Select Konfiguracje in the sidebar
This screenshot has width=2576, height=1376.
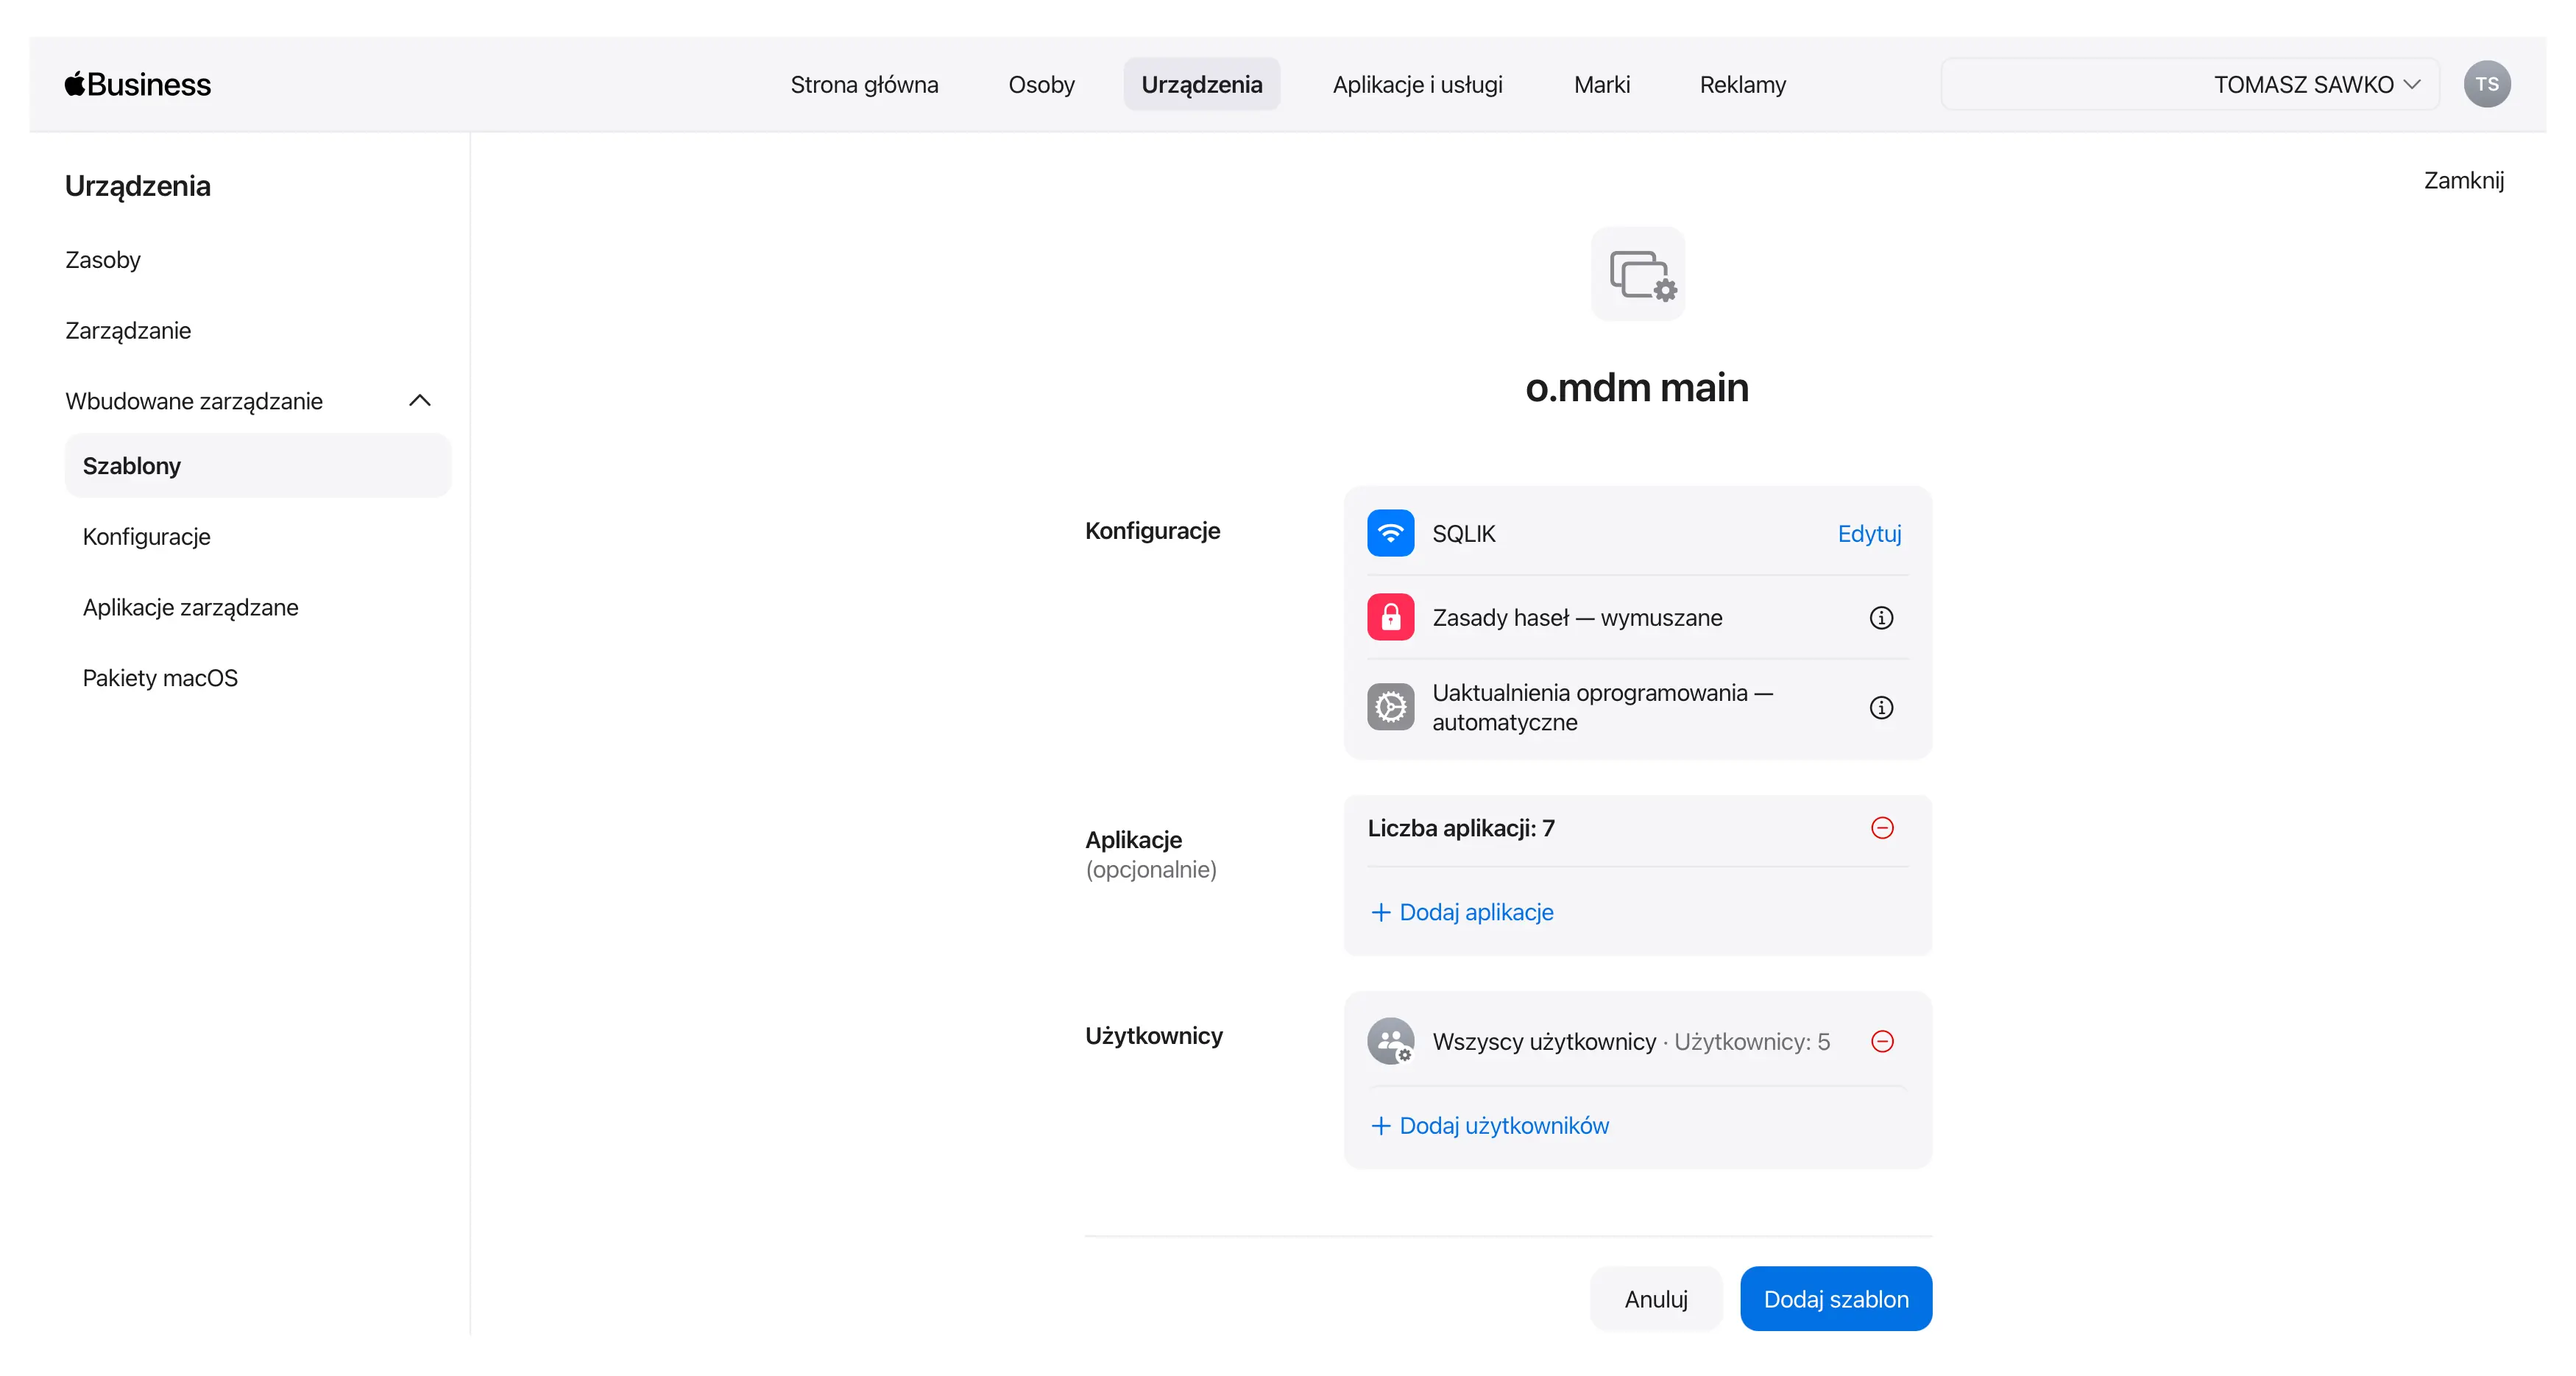pyautogui.click(x=147, y=537)
